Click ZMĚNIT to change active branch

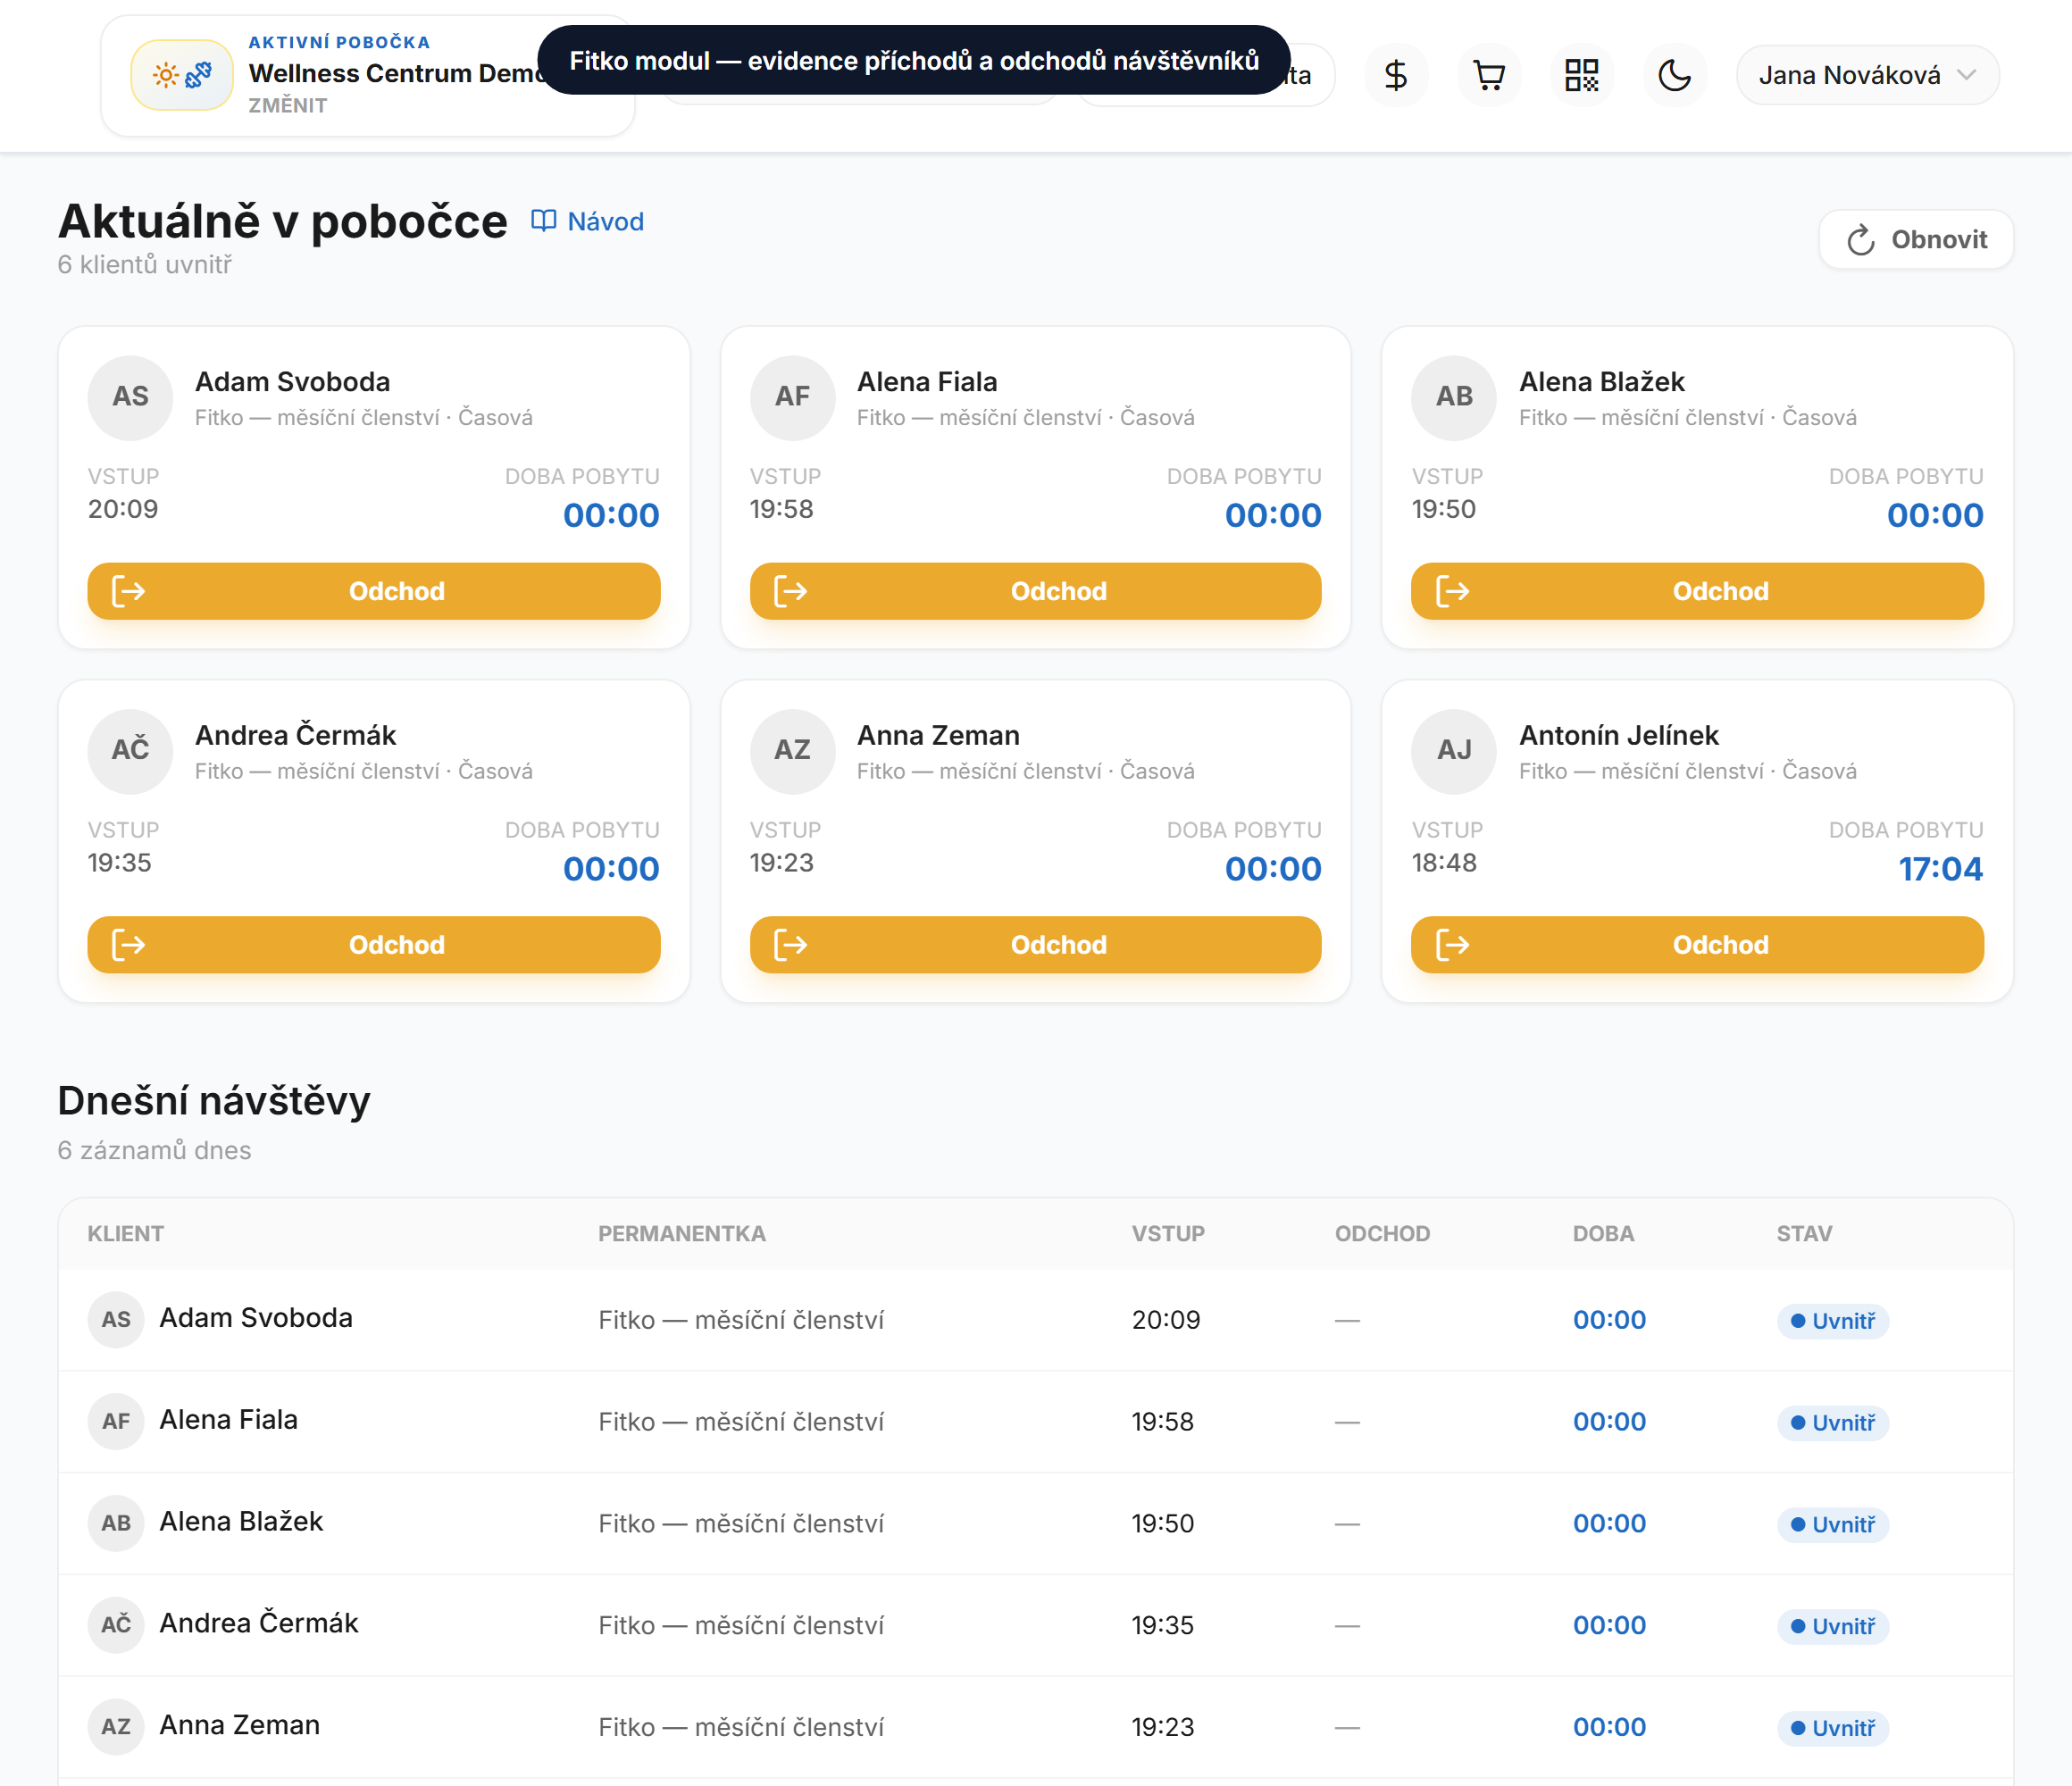click(288, 105)
